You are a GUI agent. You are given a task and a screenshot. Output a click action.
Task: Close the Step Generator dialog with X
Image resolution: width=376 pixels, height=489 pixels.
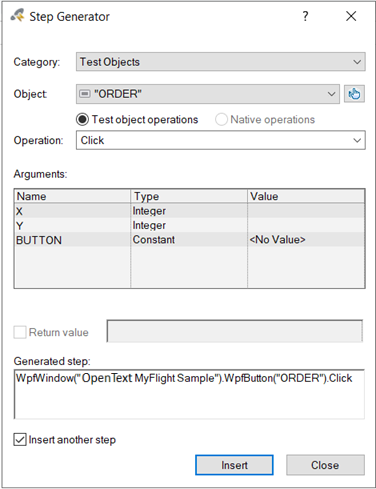click(x=351, y=16)
